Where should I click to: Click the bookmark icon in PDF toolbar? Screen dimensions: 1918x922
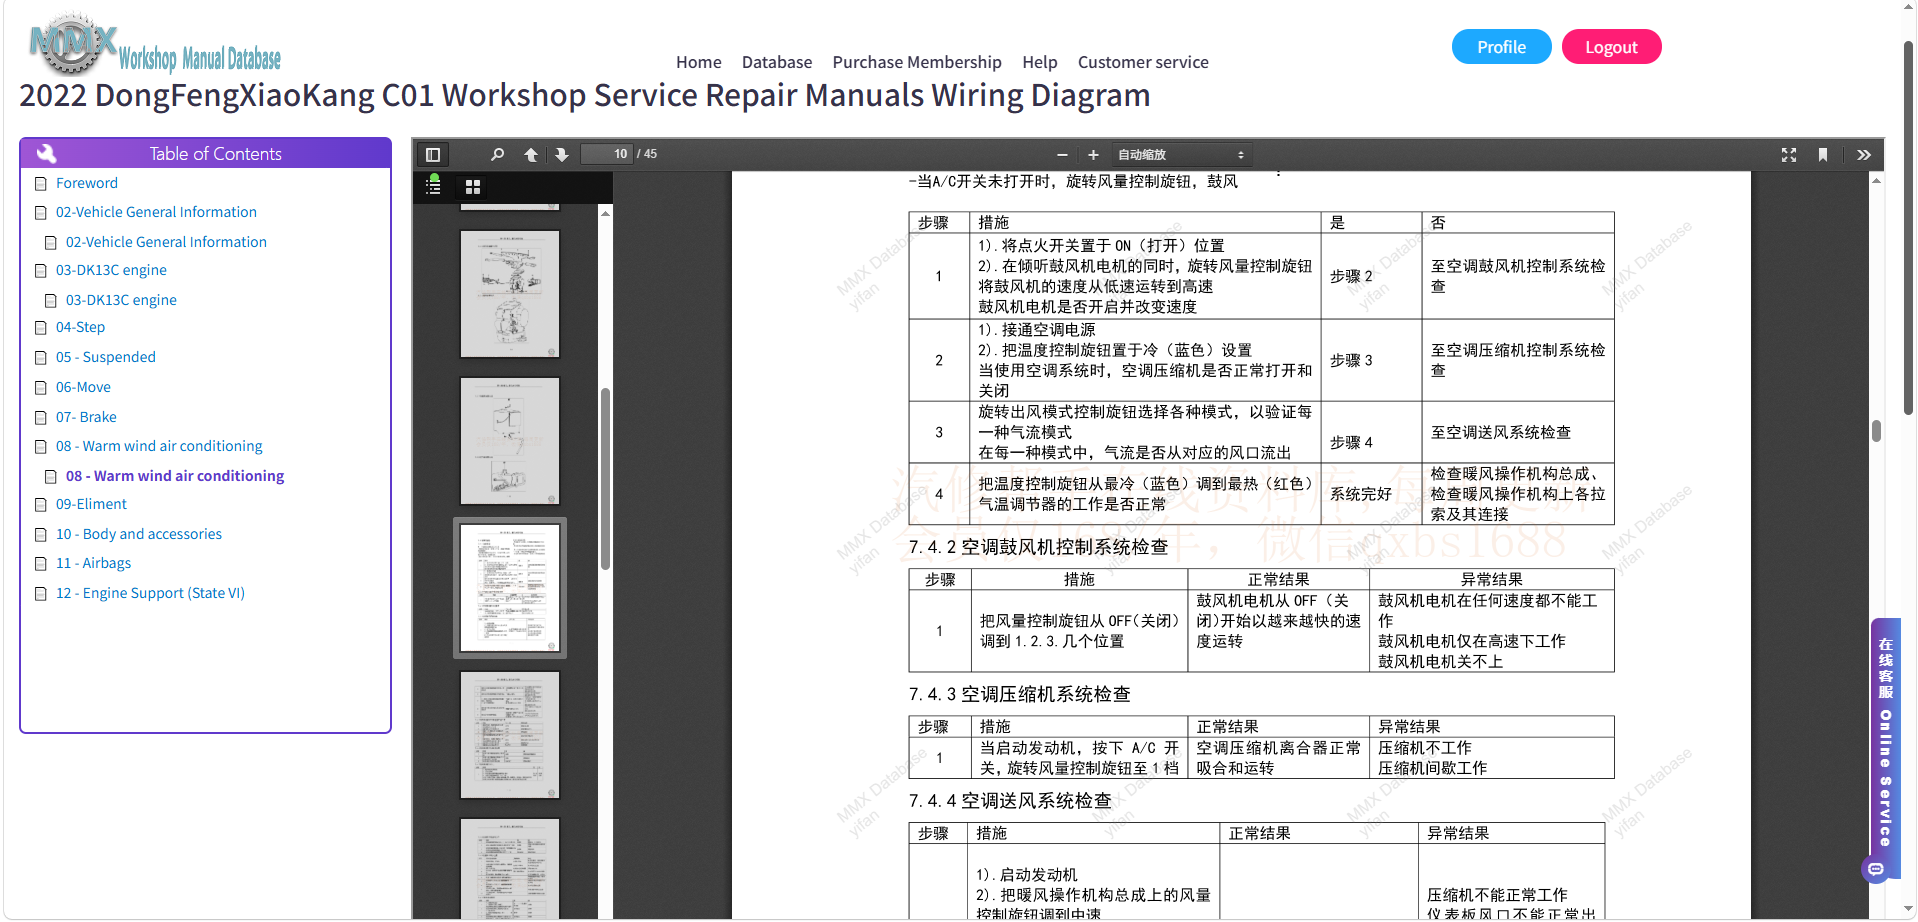pos(1823,155)
